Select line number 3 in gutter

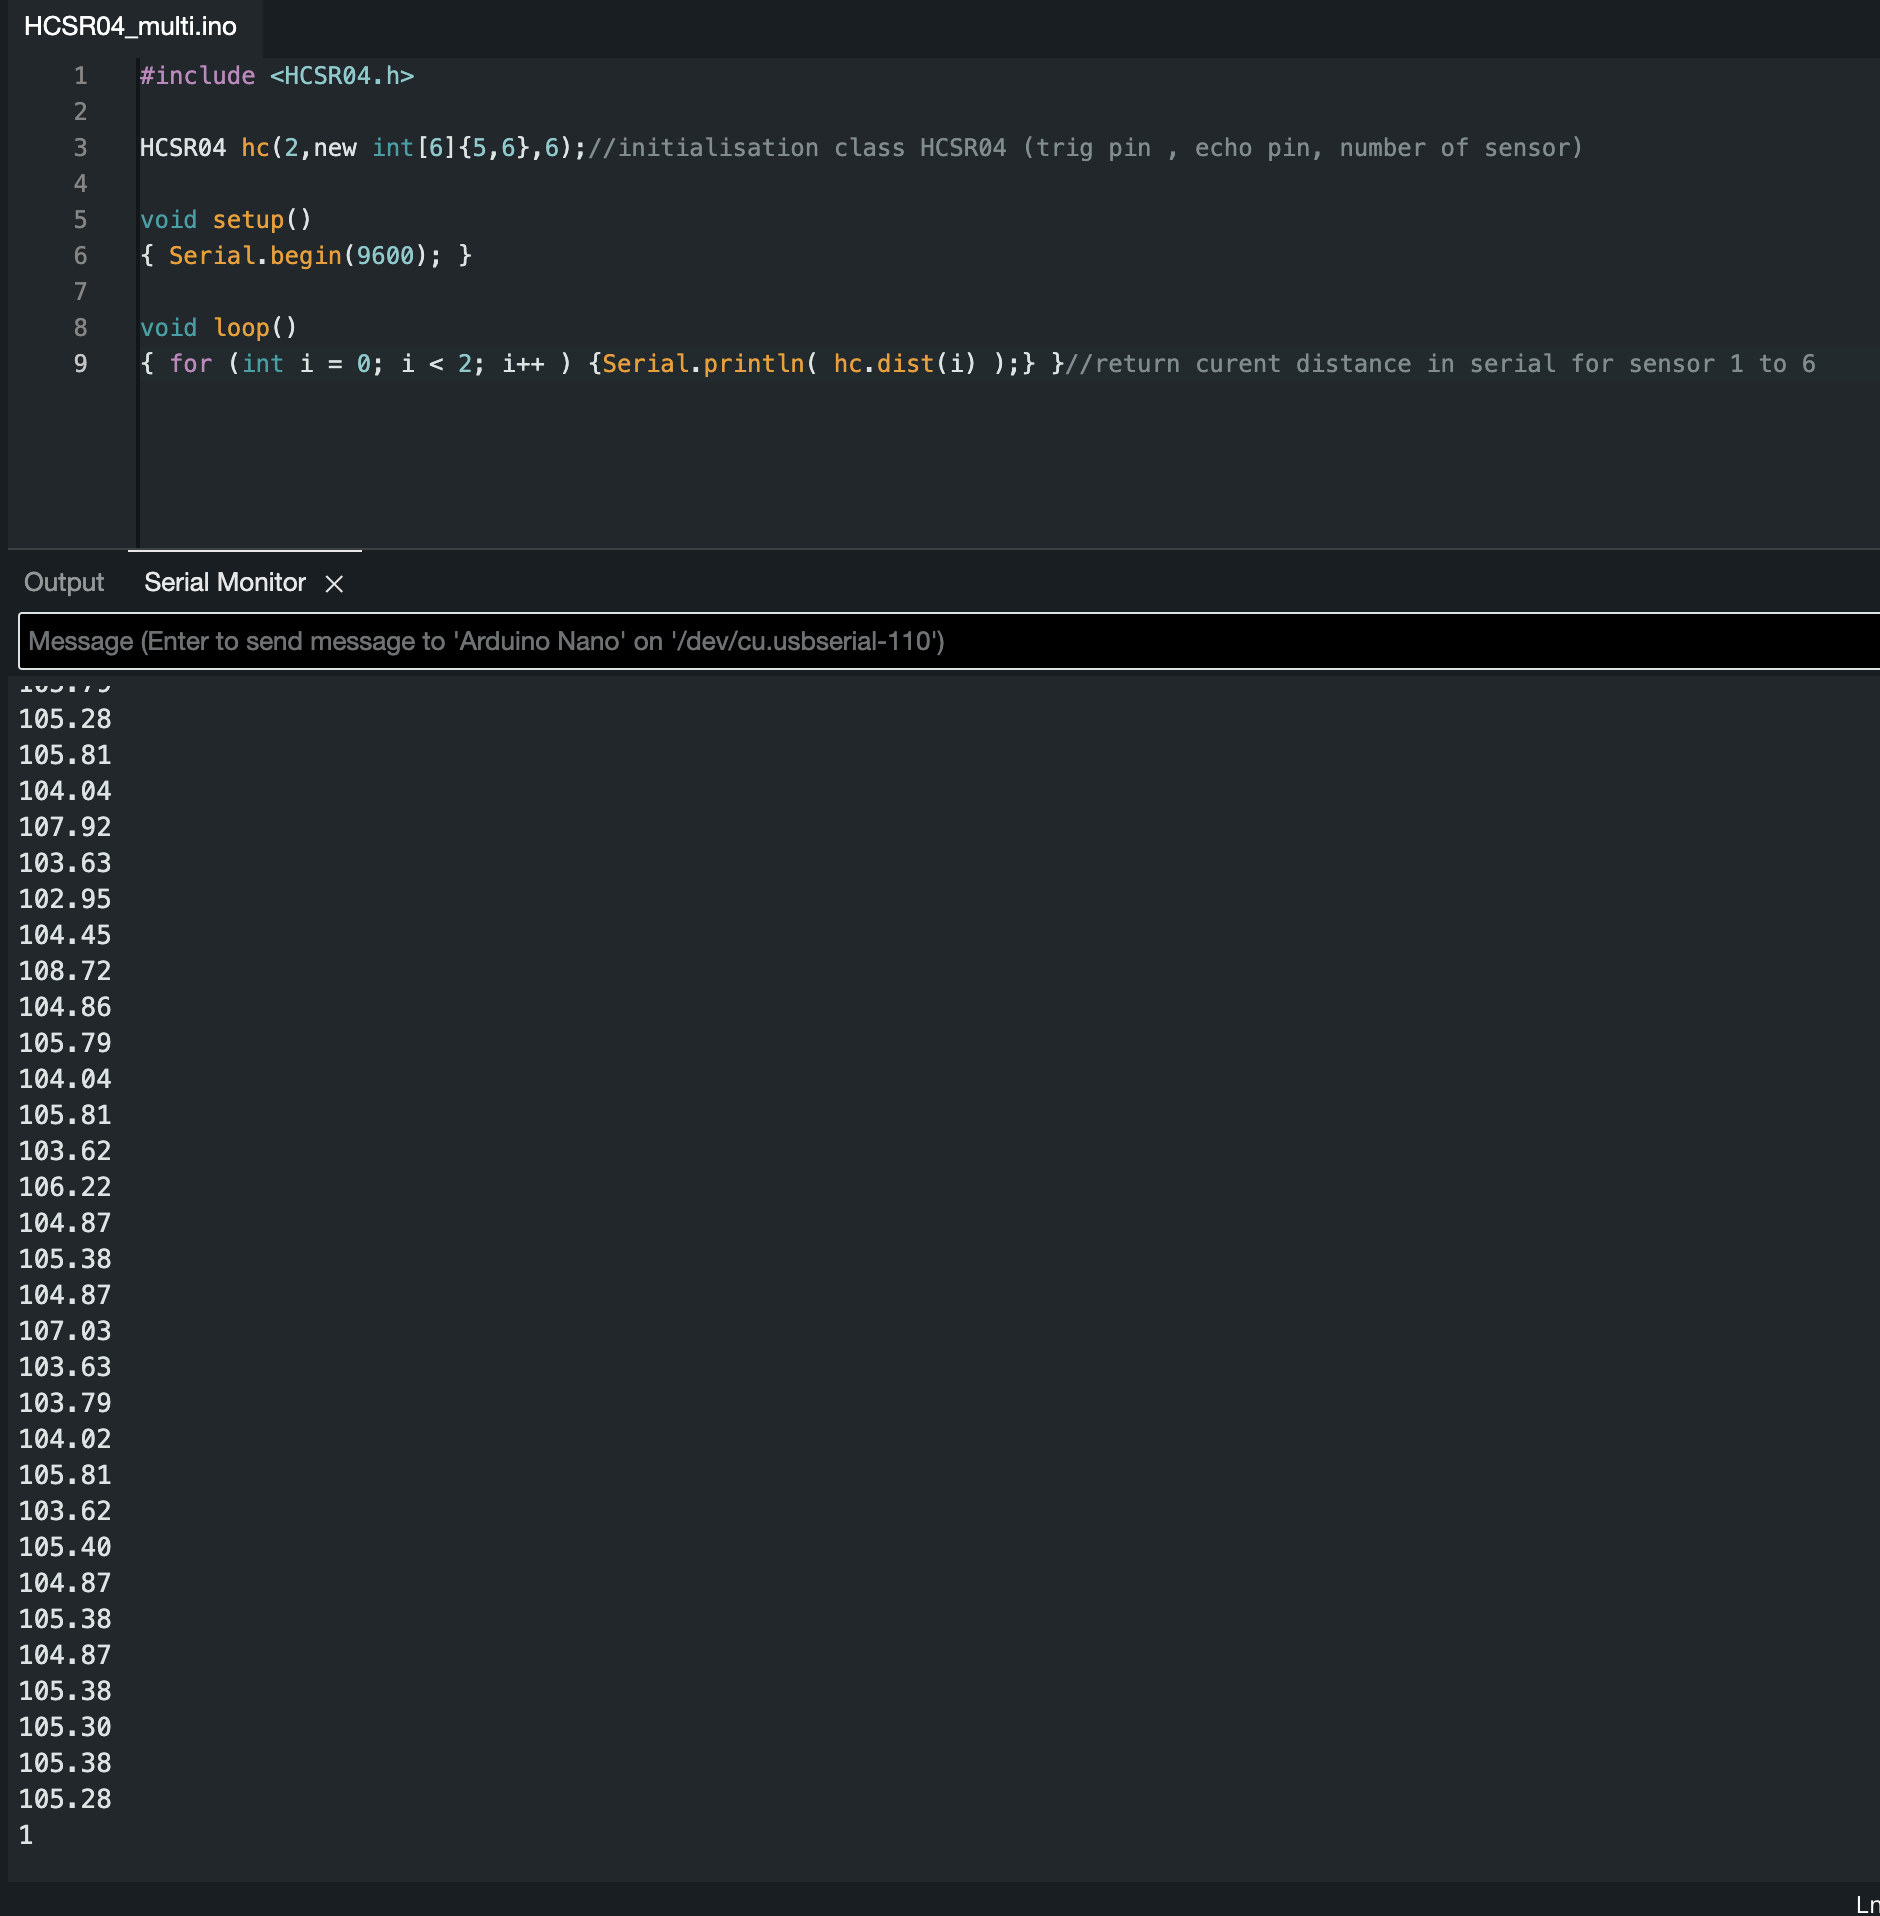coord(80,148)
